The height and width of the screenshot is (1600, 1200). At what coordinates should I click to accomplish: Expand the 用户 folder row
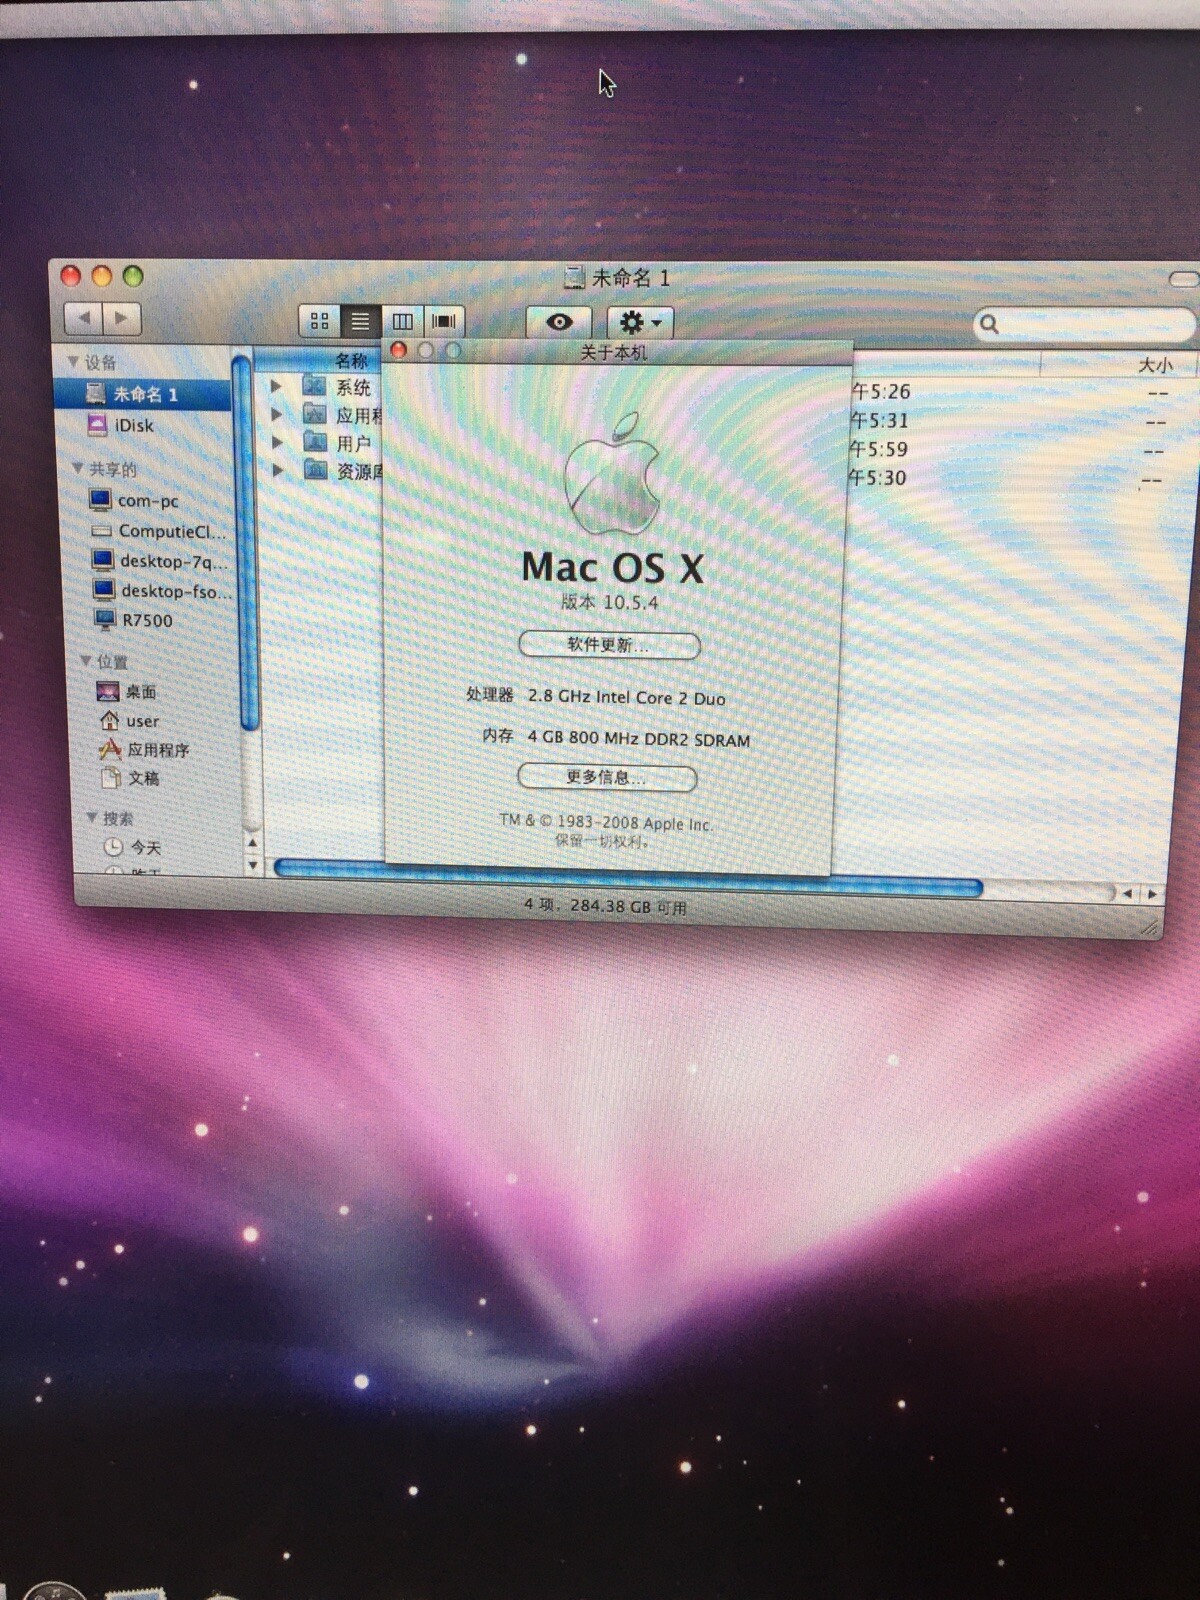[278, 441]
